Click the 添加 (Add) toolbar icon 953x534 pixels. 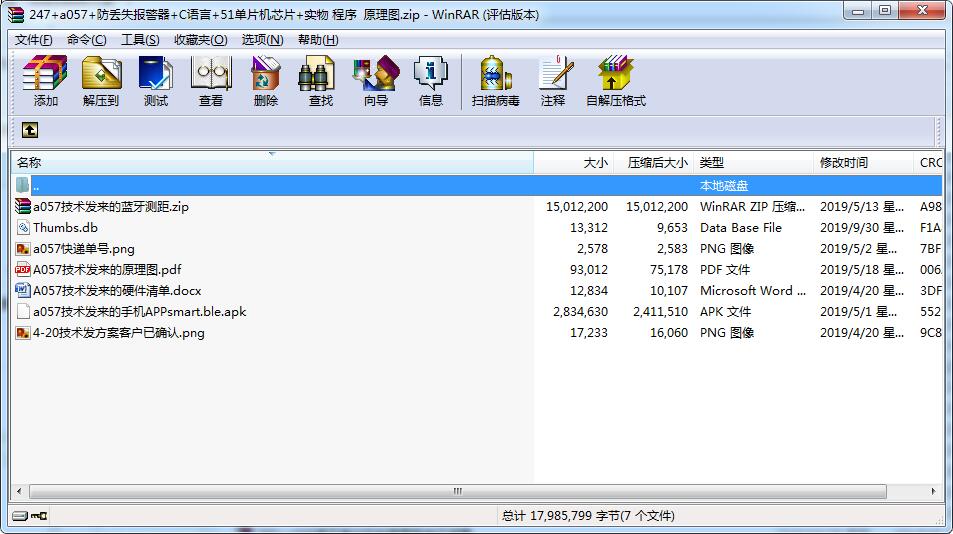(45, 73)
